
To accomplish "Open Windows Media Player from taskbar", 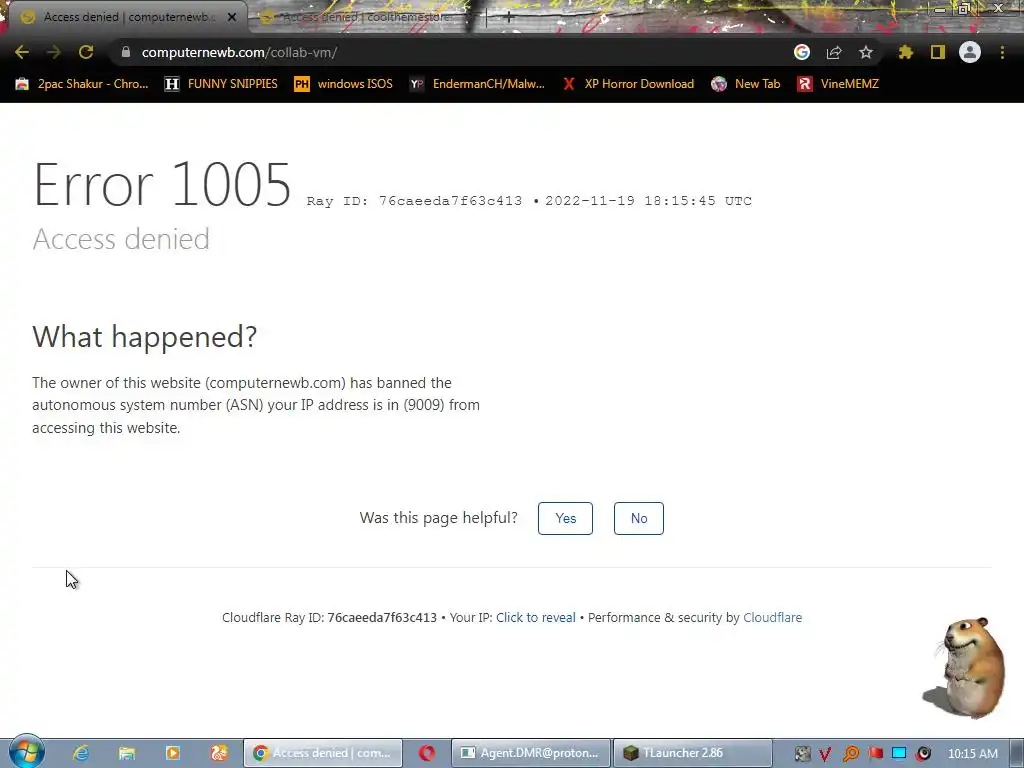I will point(172,753).
